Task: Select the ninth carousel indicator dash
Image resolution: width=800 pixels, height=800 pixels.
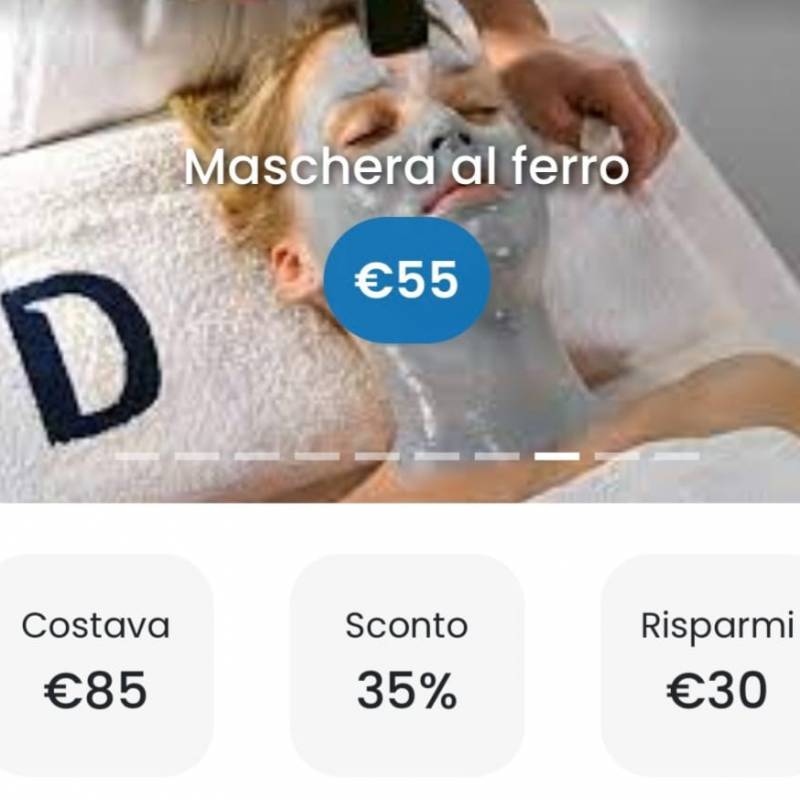Action: click(617, 456)
